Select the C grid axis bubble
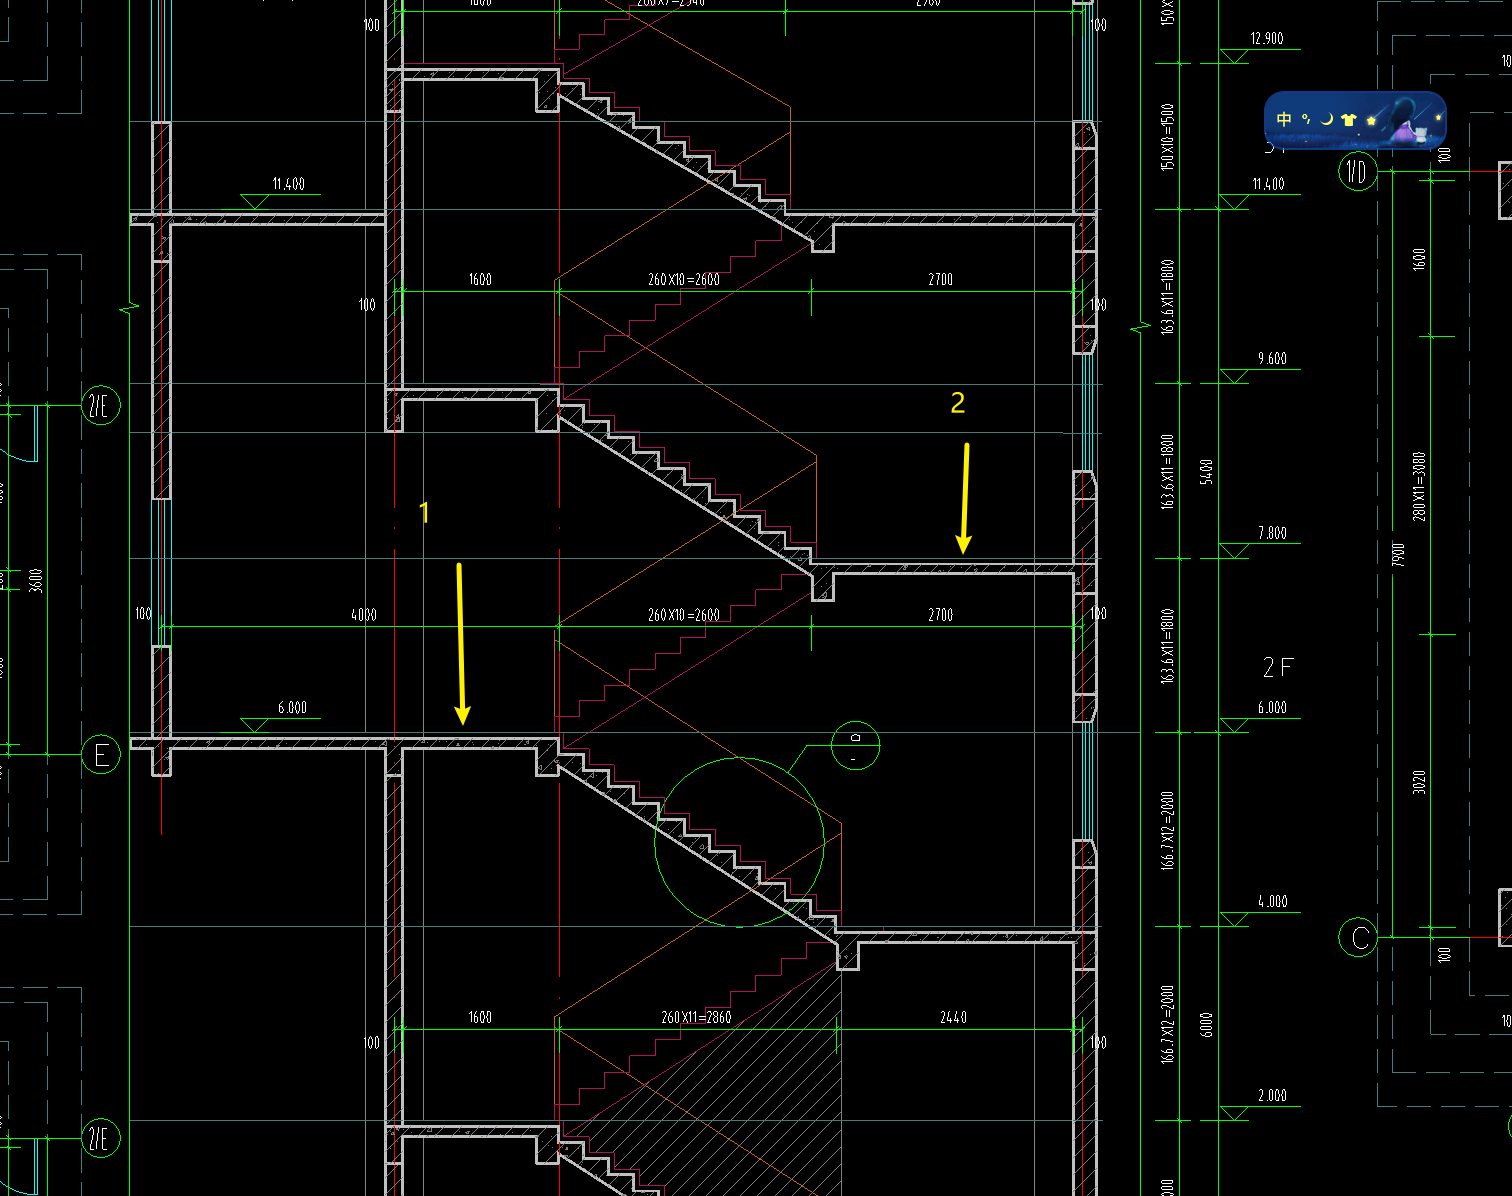Image resolution: width=1512 pixels, height=1196 pixels. [1358, 937]
